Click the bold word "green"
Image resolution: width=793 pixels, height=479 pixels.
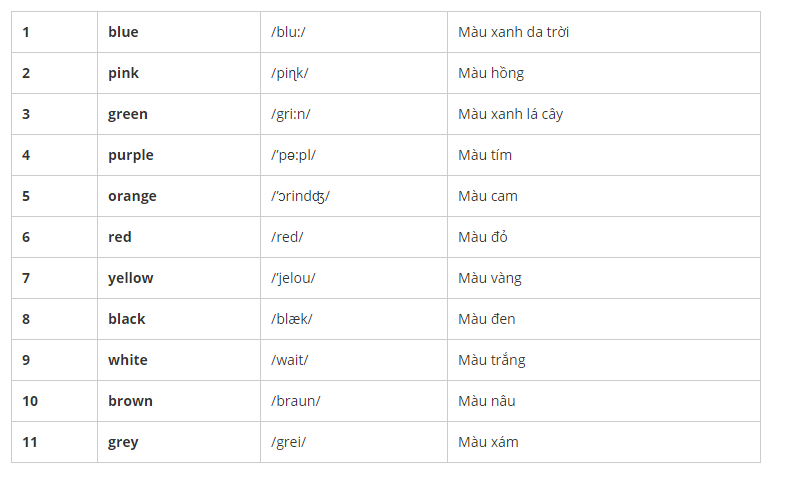[128, 114]
